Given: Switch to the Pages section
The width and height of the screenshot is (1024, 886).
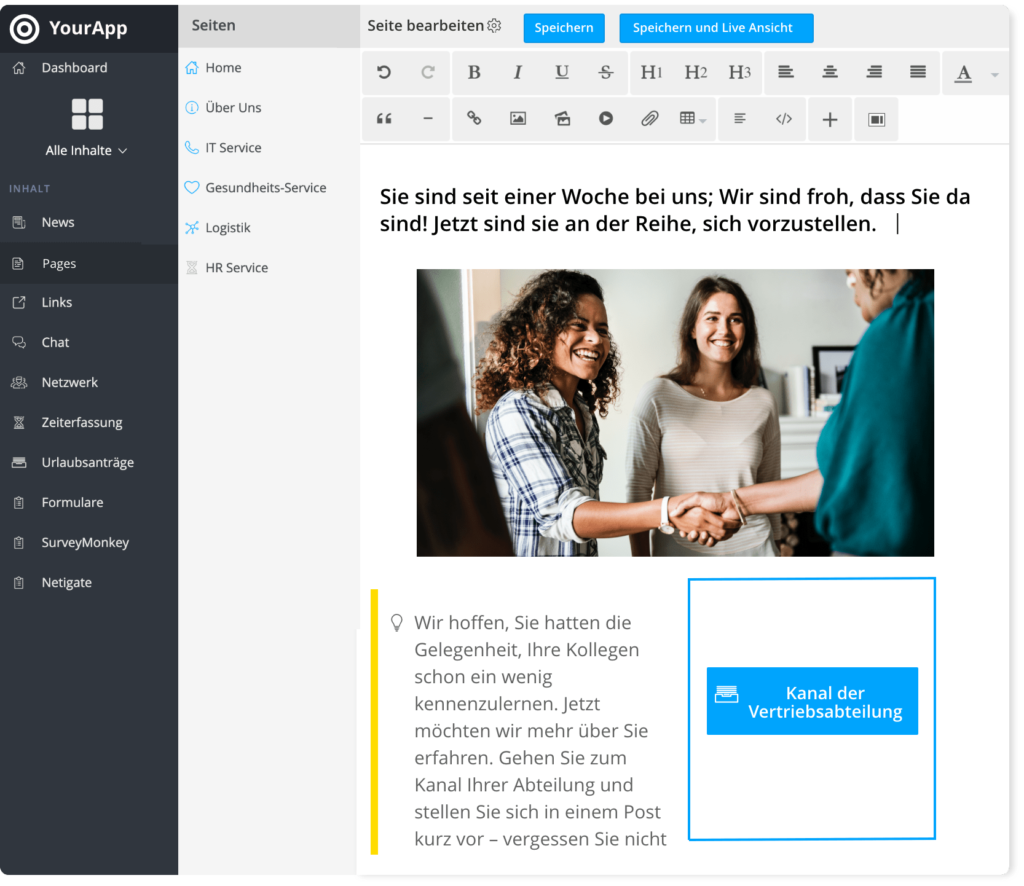Looking at the screenshot, I should point(57,262).
